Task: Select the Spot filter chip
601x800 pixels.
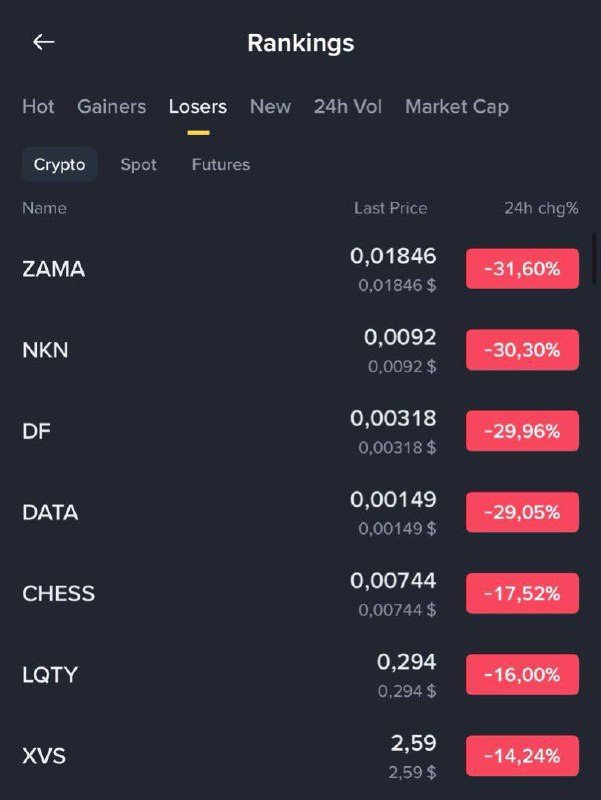Action: pyautogui.click(x=138, y=164)
